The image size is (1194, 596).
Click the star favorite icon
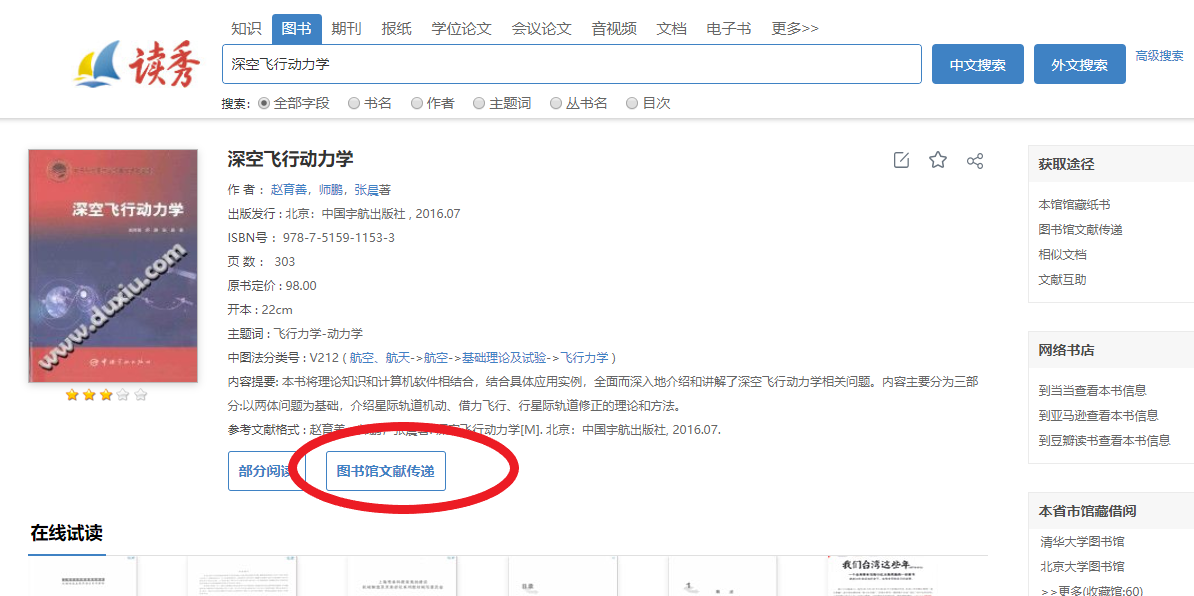[938, 160]
